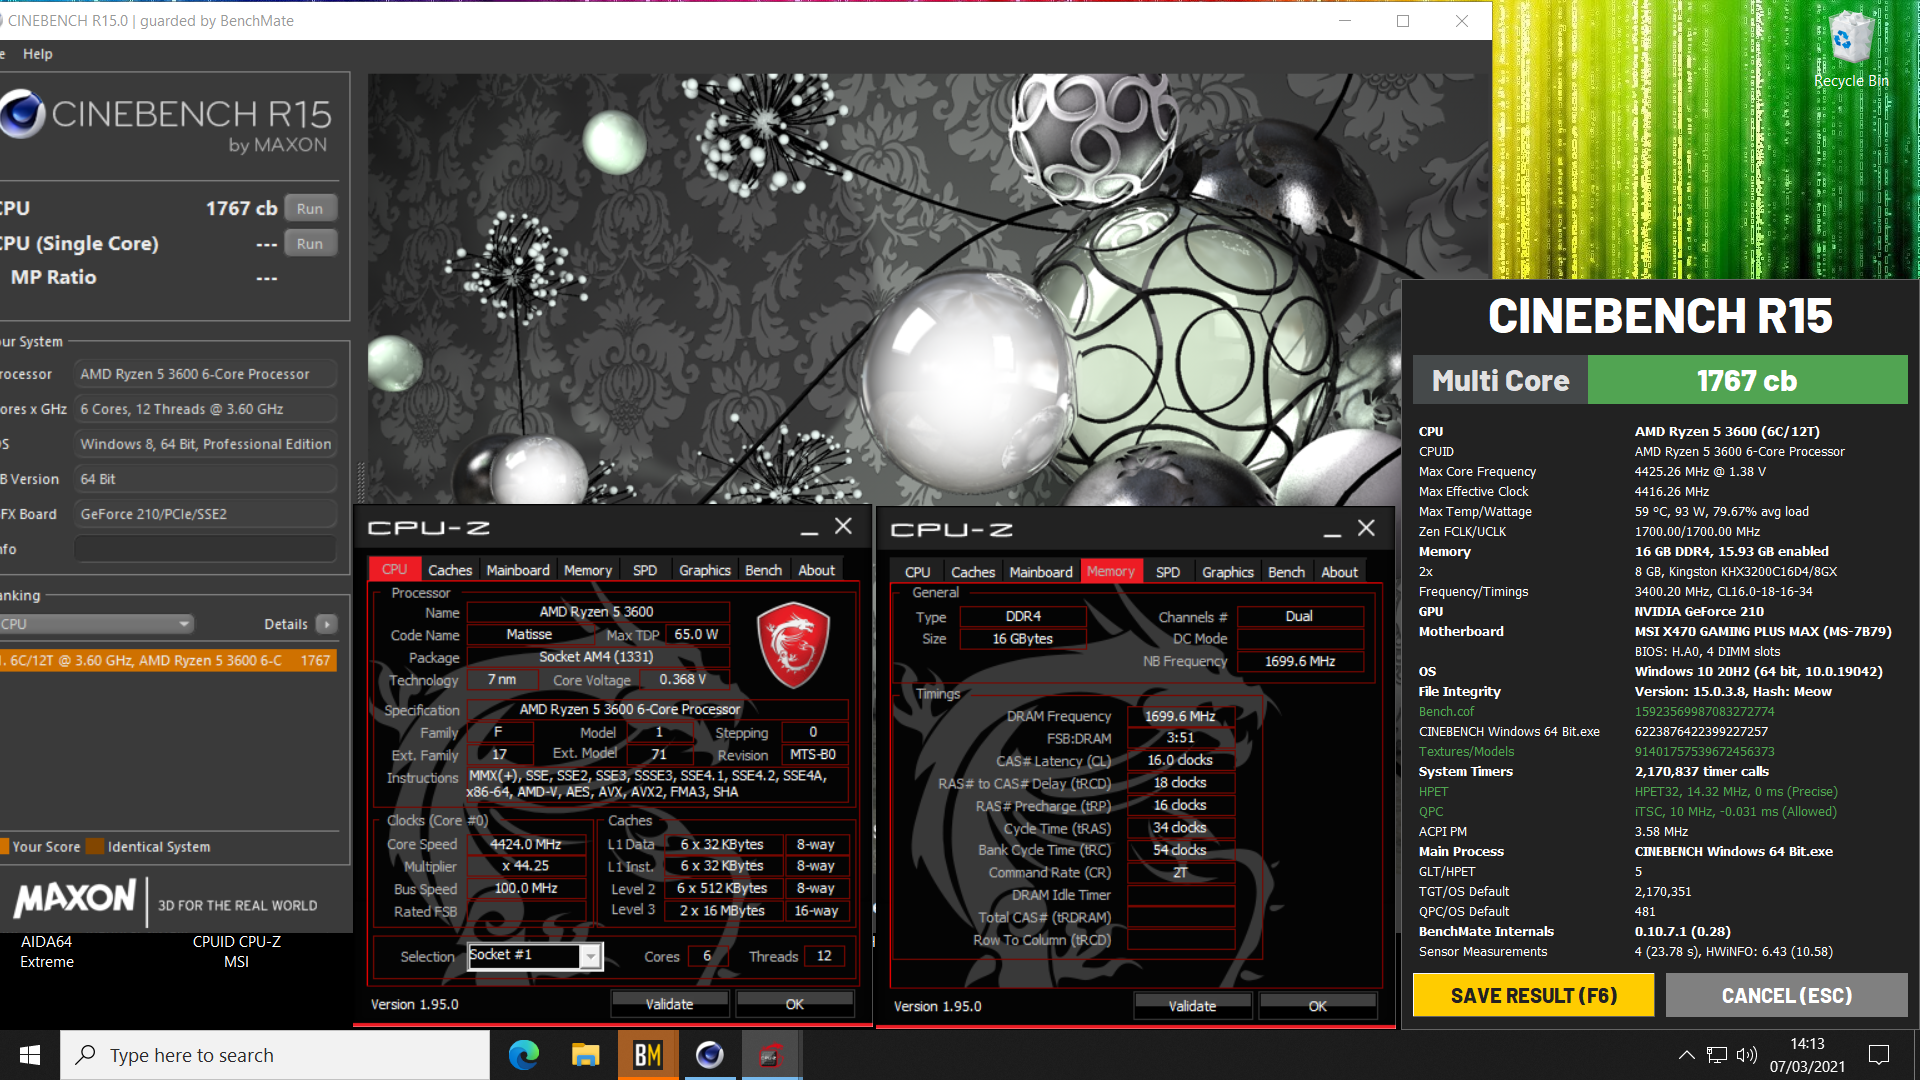Image resolution: width=1920 pixels, height=1080 pixels.
Task: Click Validate in right CPU-Z window
Action: coord(1193,1006)
